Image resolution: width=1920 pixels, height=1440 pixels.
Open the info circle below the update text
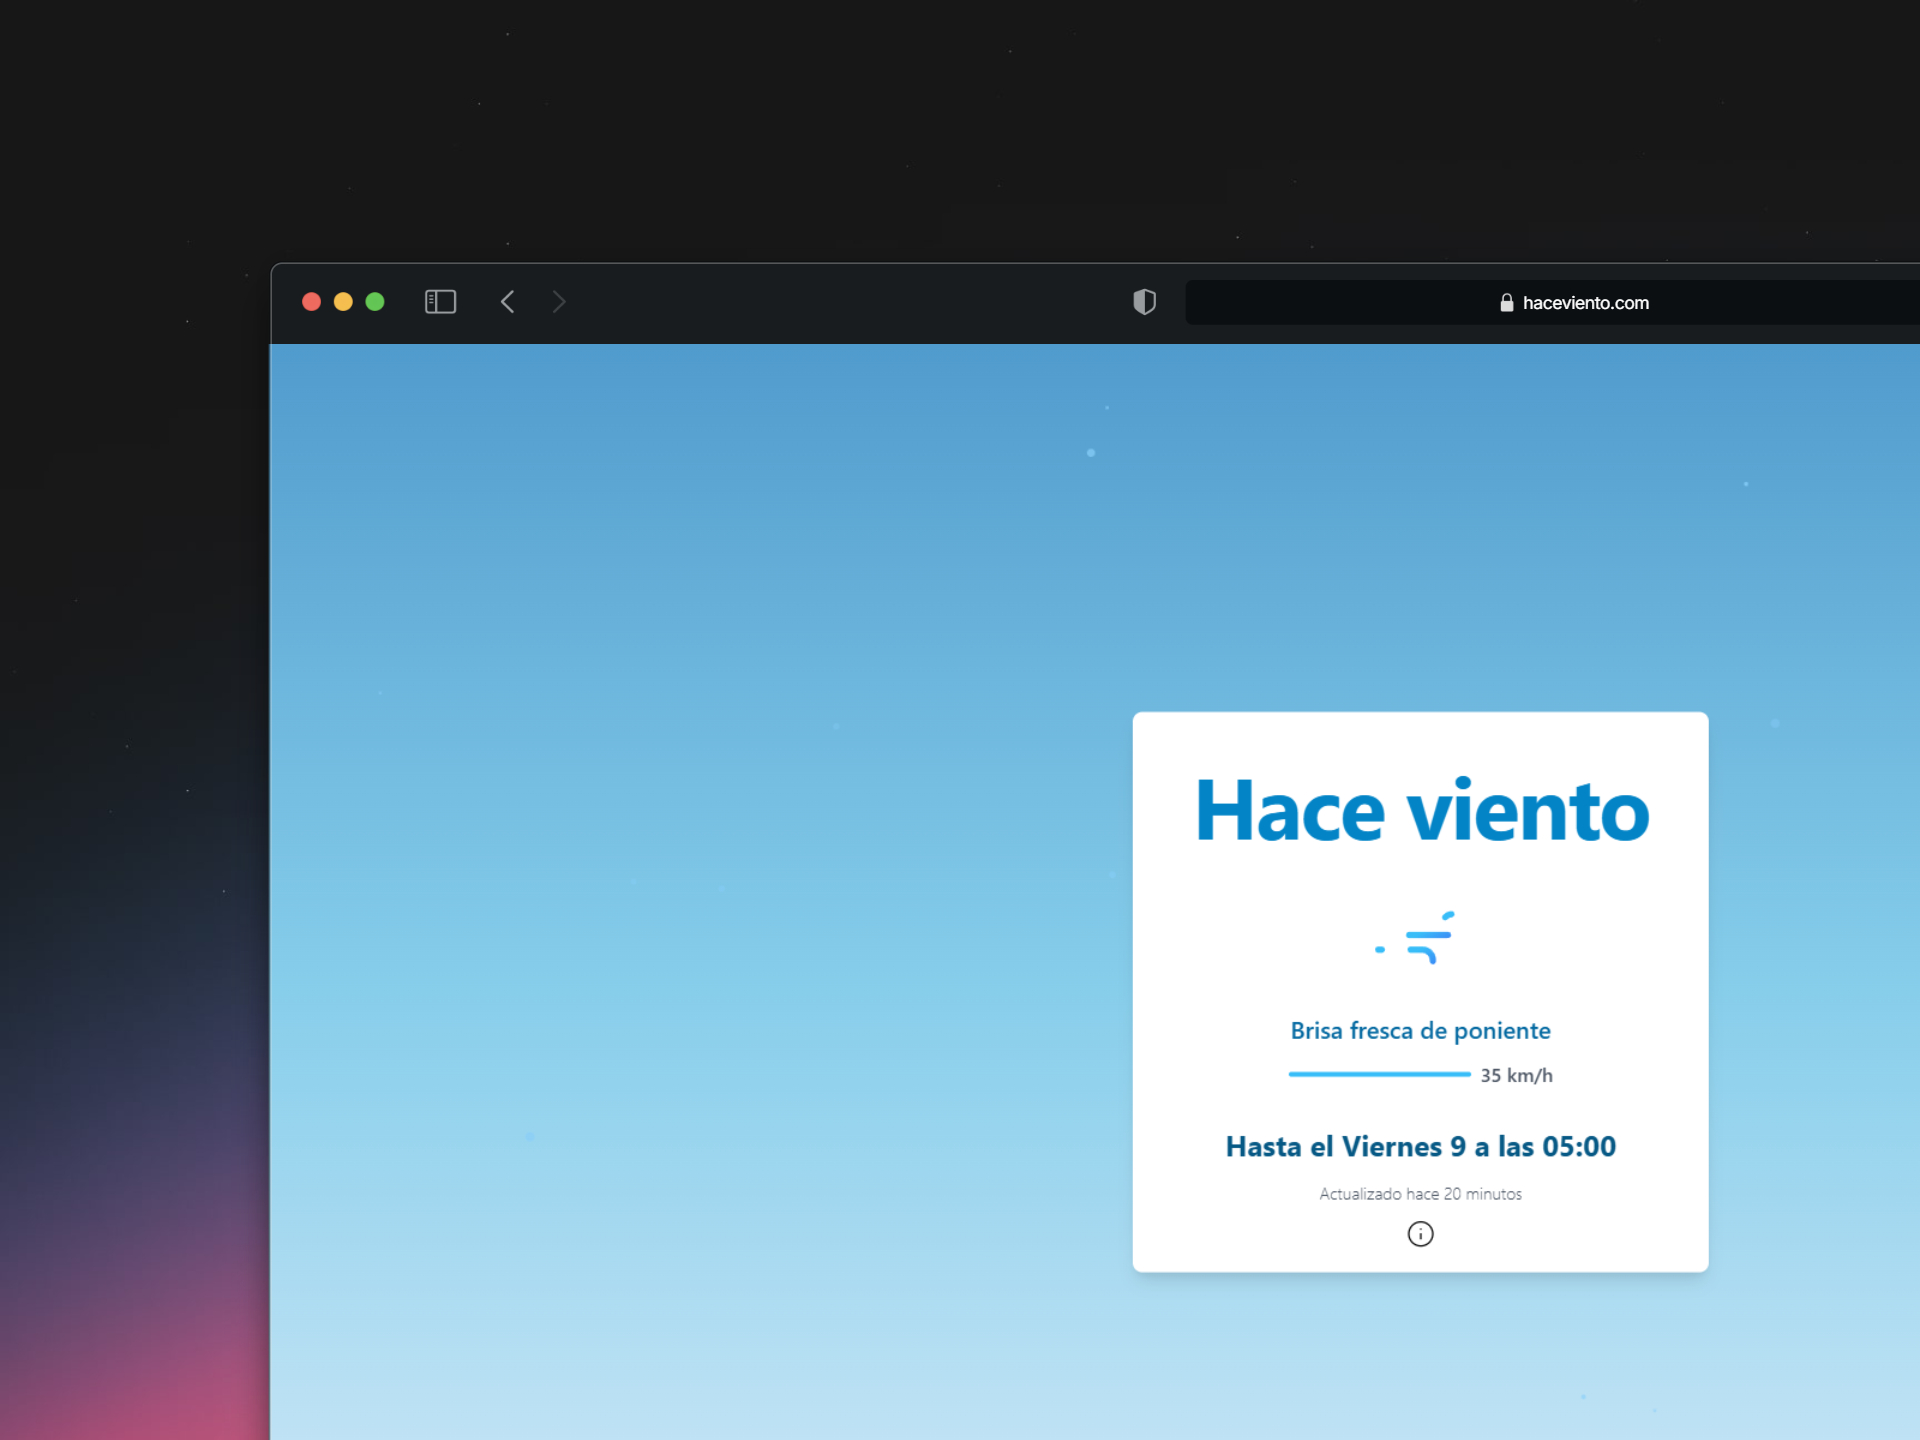(x=1419, y=1234)
